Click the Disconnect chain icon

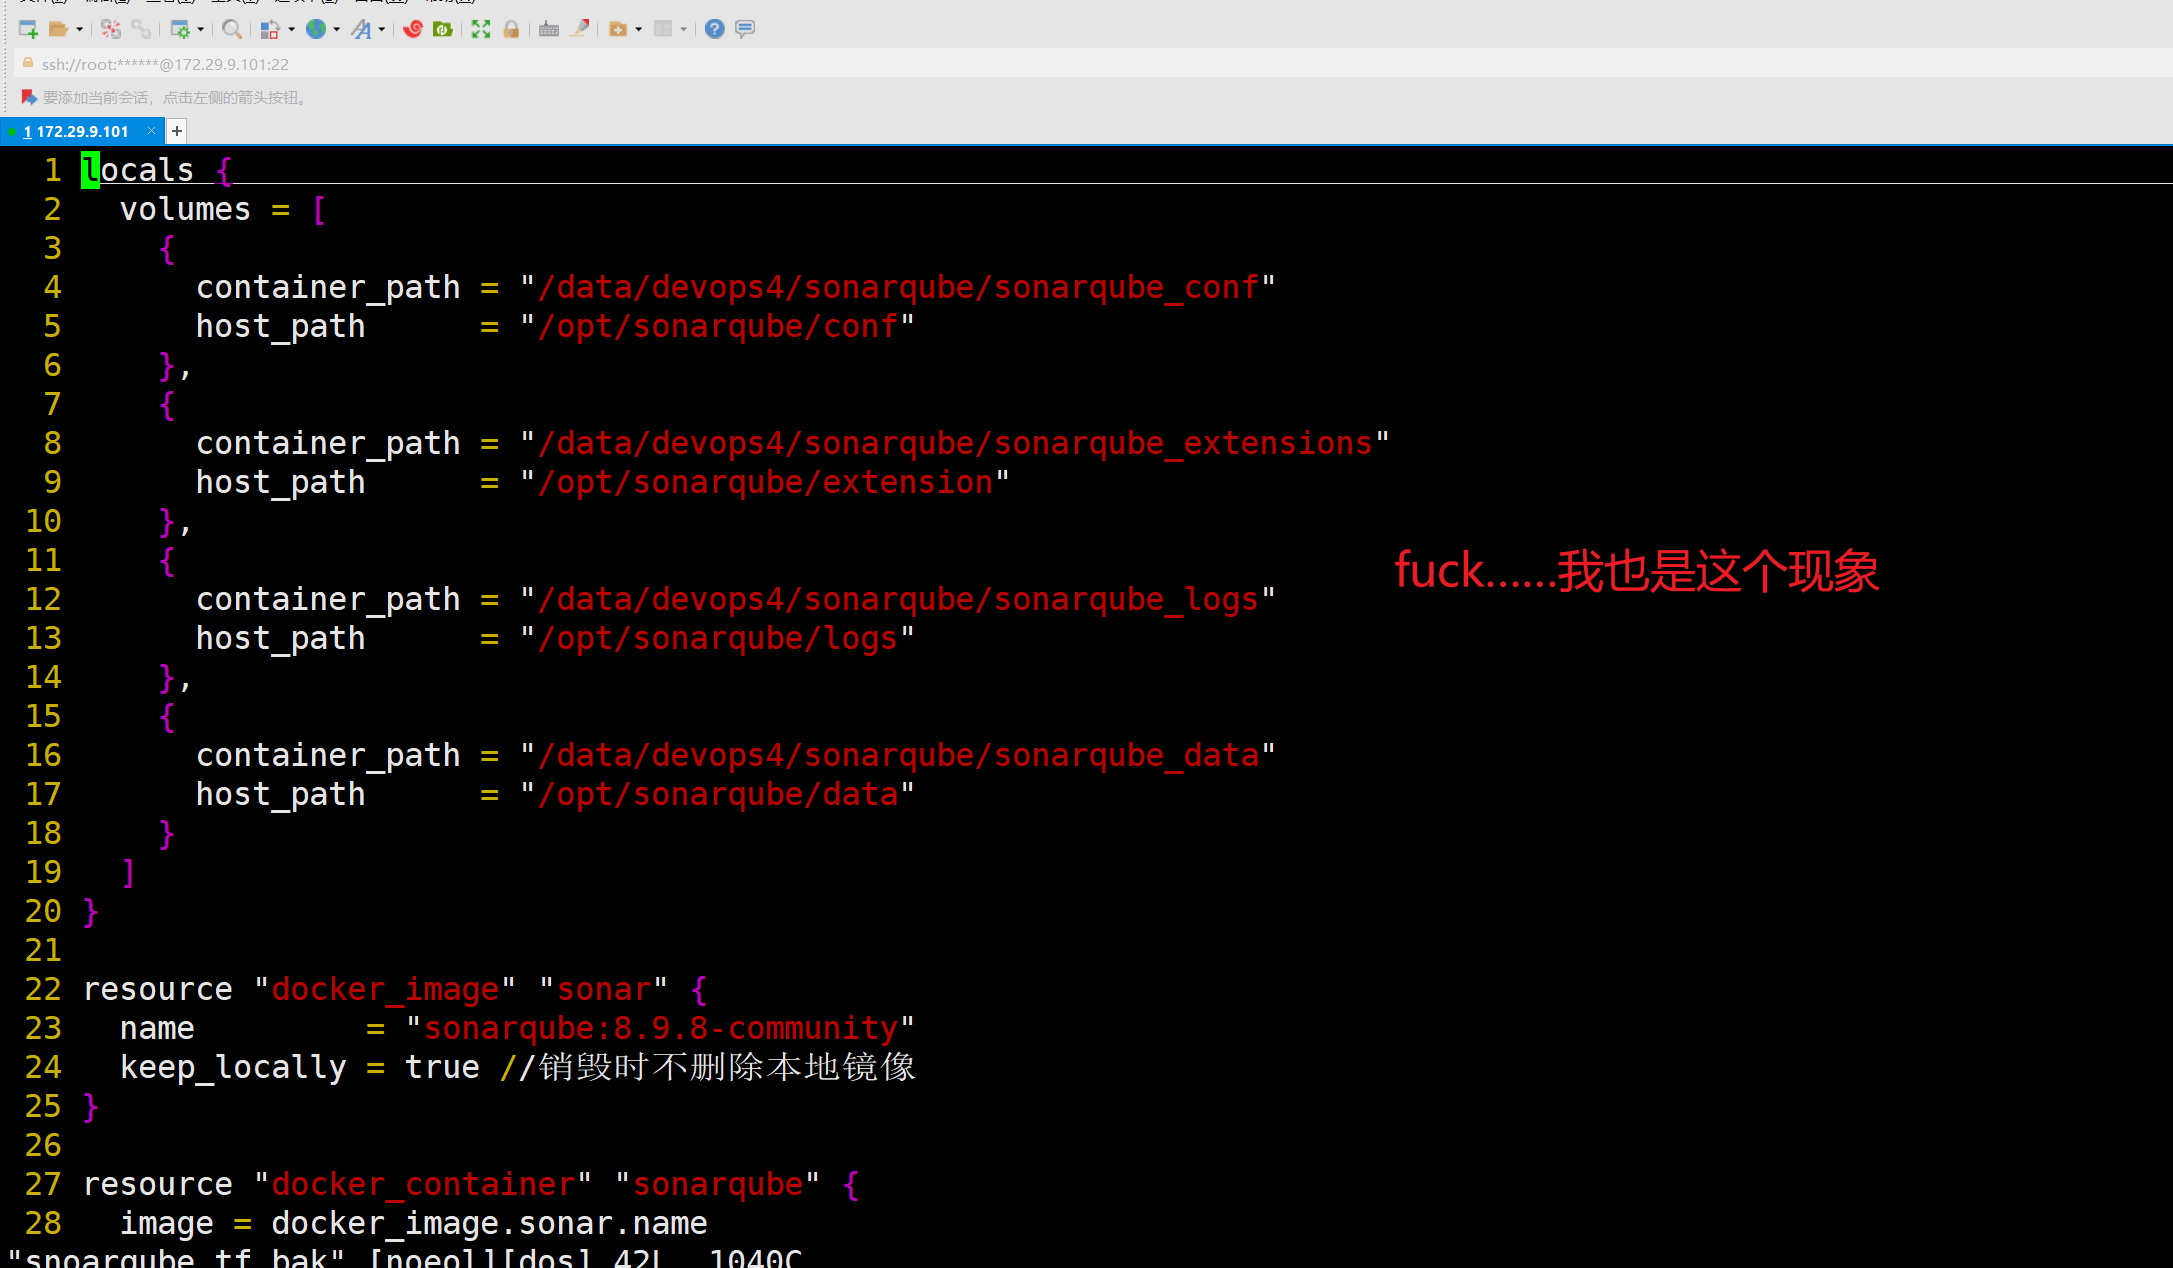pos(141,29)
